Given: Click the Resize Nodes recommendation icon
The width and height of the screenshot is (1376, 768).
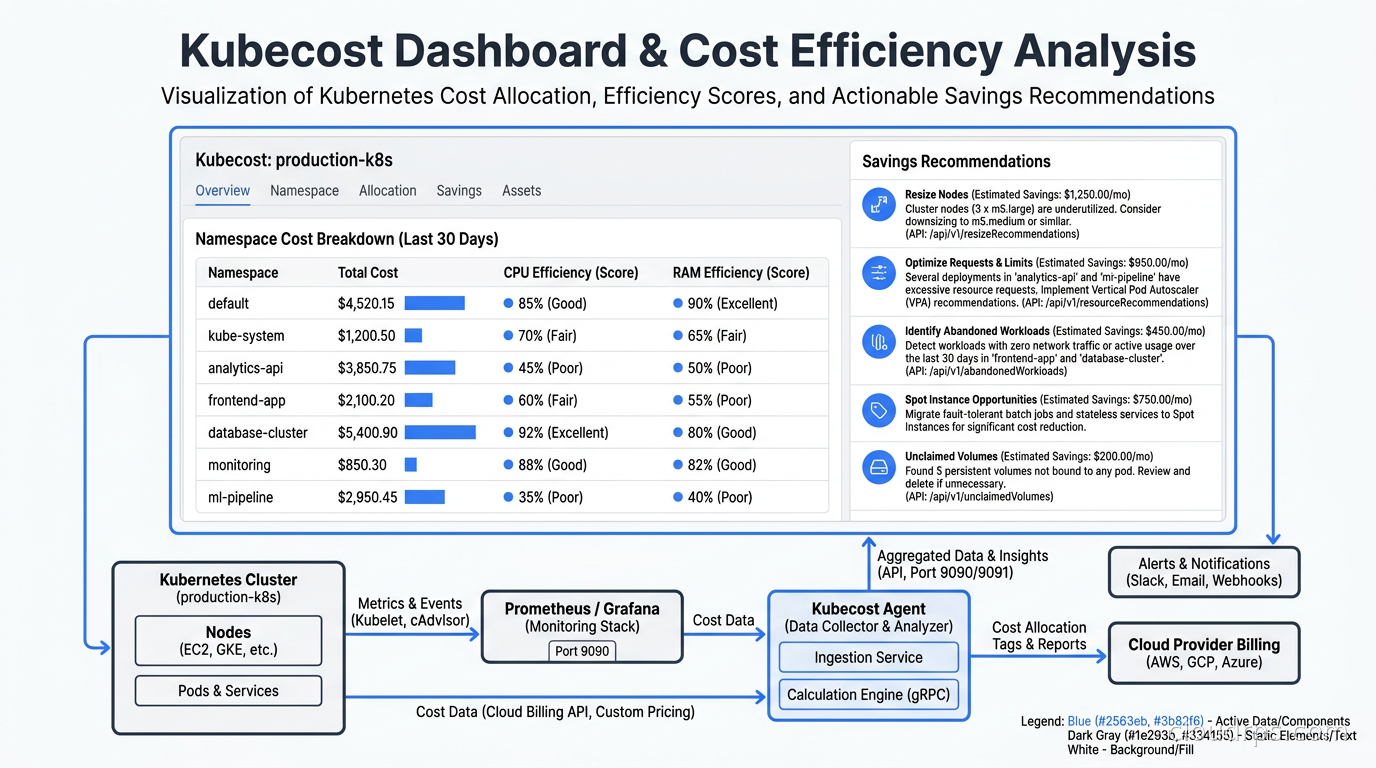Looking at the screenshot, I should pyautogui.click(x=879, y=205).
